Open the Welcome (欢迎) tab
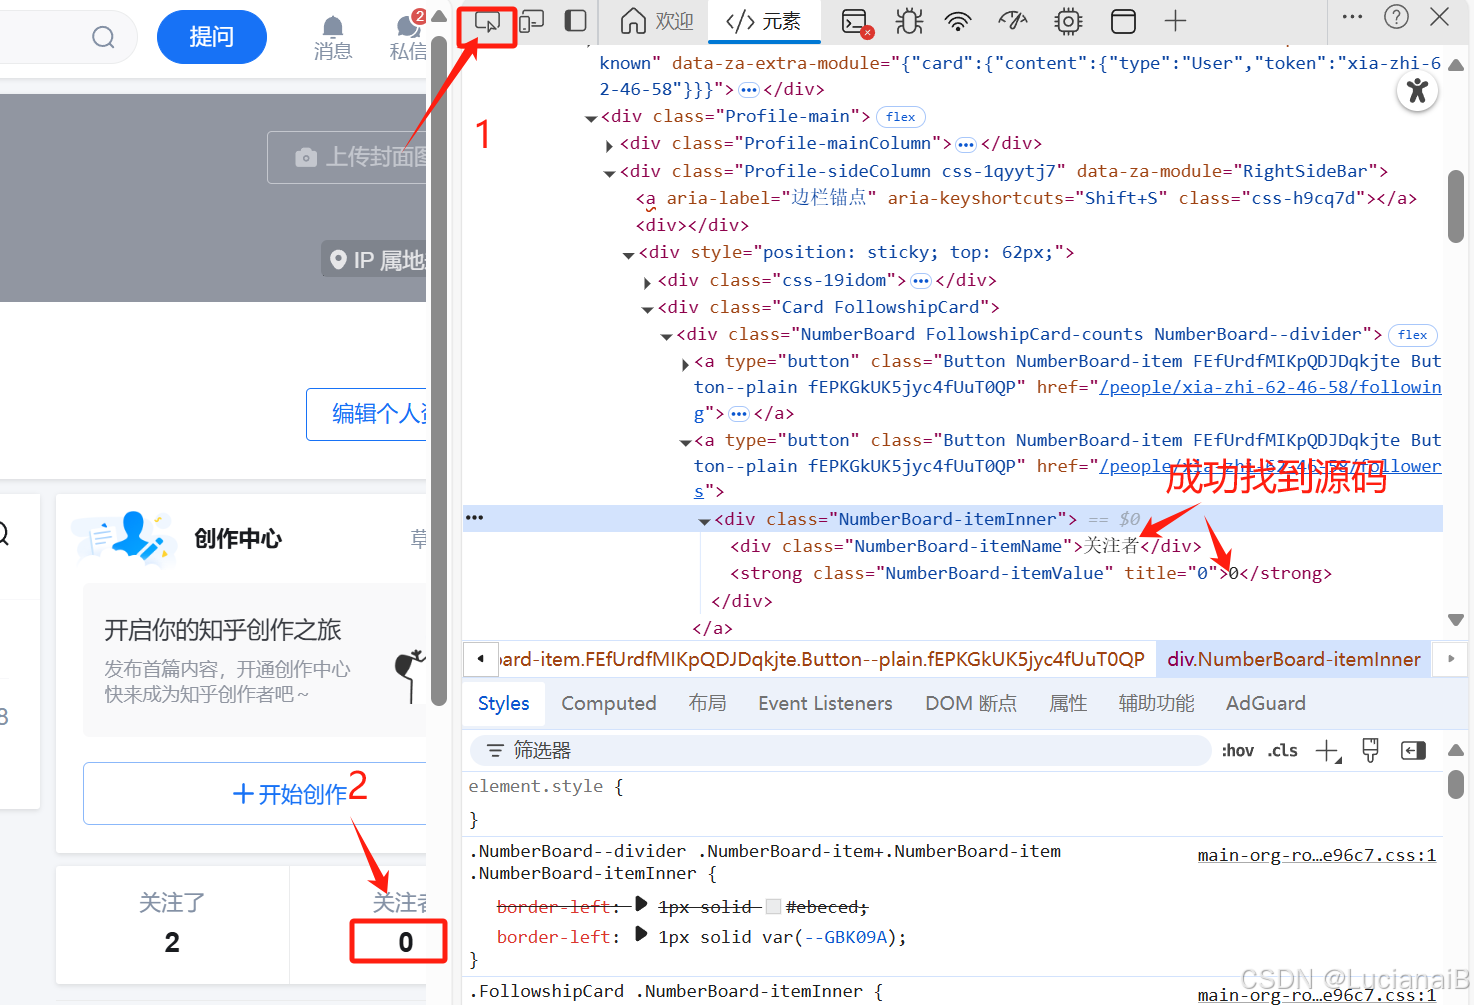This screenshot has width=1474, height=1005. pos(656,21)
